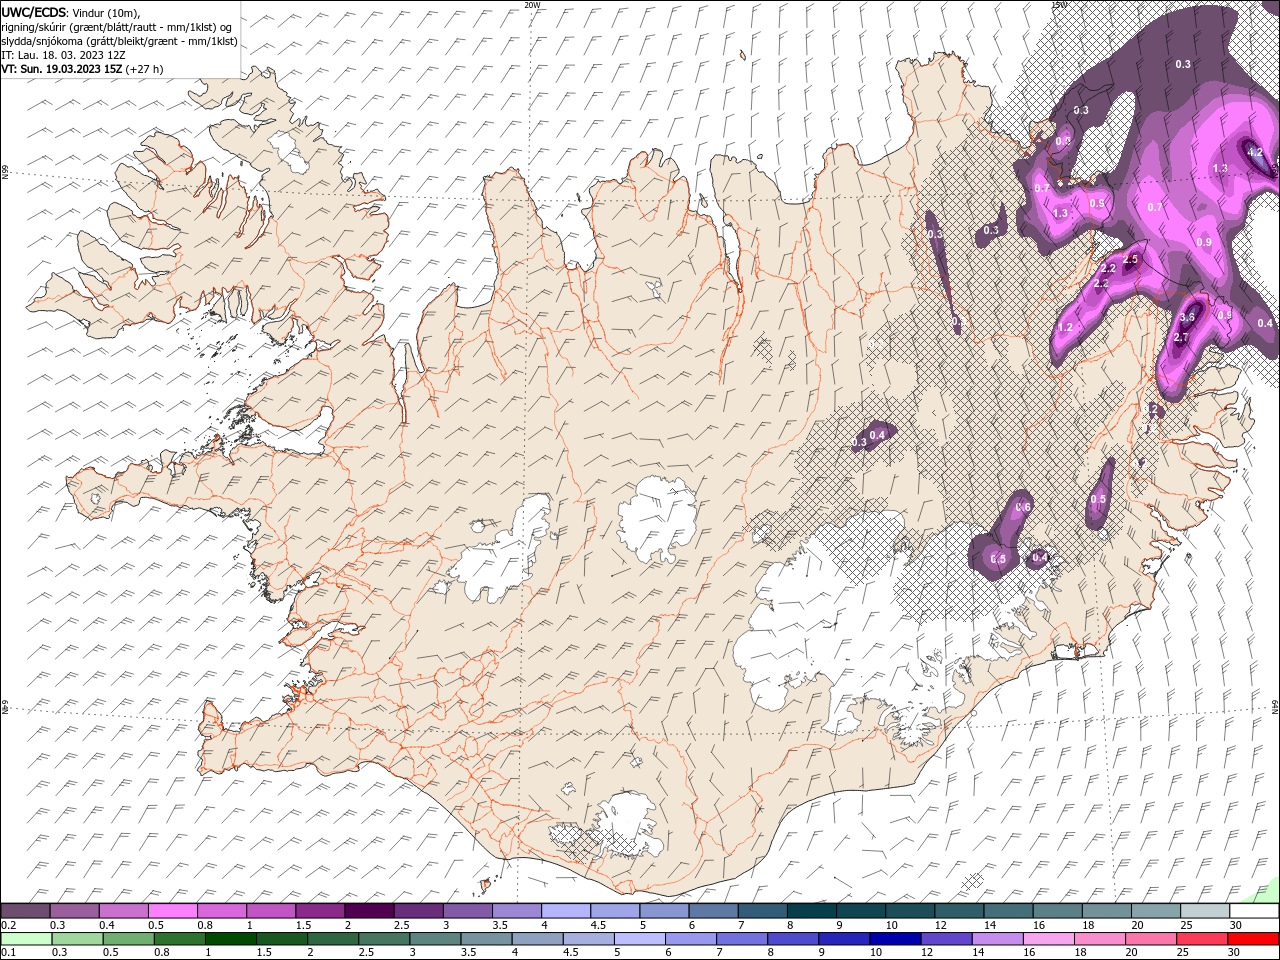Pick rain legend swatch between 5 and 6
1280x960 pixels.
pos(640,939)
